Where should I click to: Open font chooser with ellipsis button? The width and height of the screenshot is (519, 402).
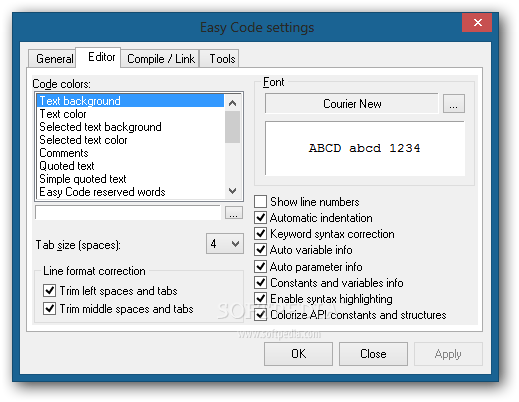coord(453,104)
